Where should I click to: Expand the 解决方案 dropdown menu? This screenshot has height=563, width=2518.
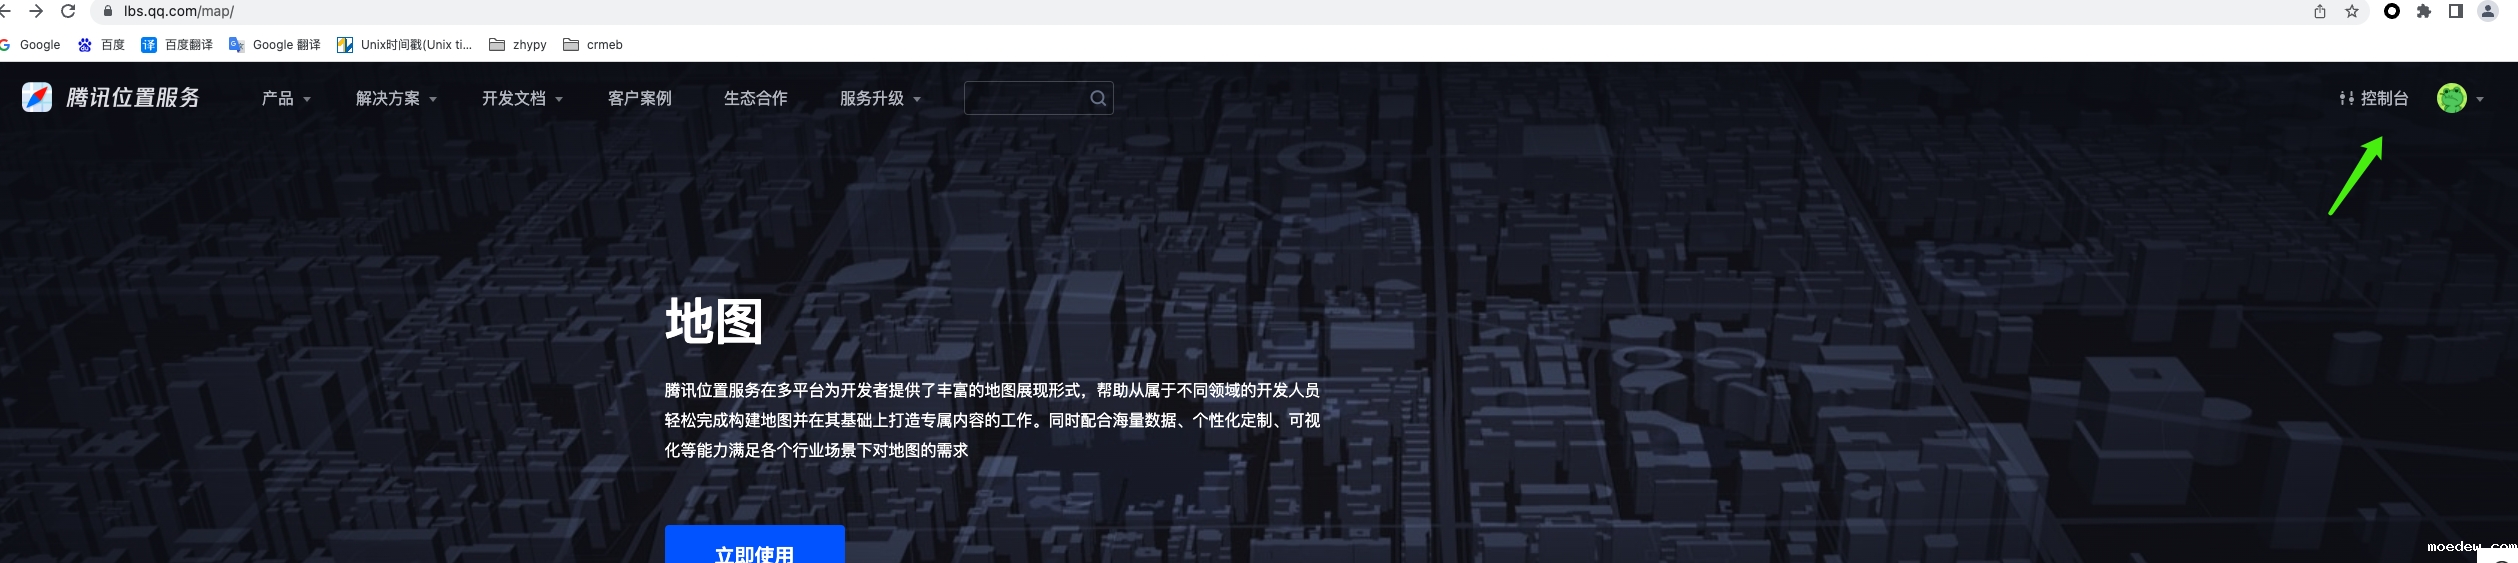[396, 98]
